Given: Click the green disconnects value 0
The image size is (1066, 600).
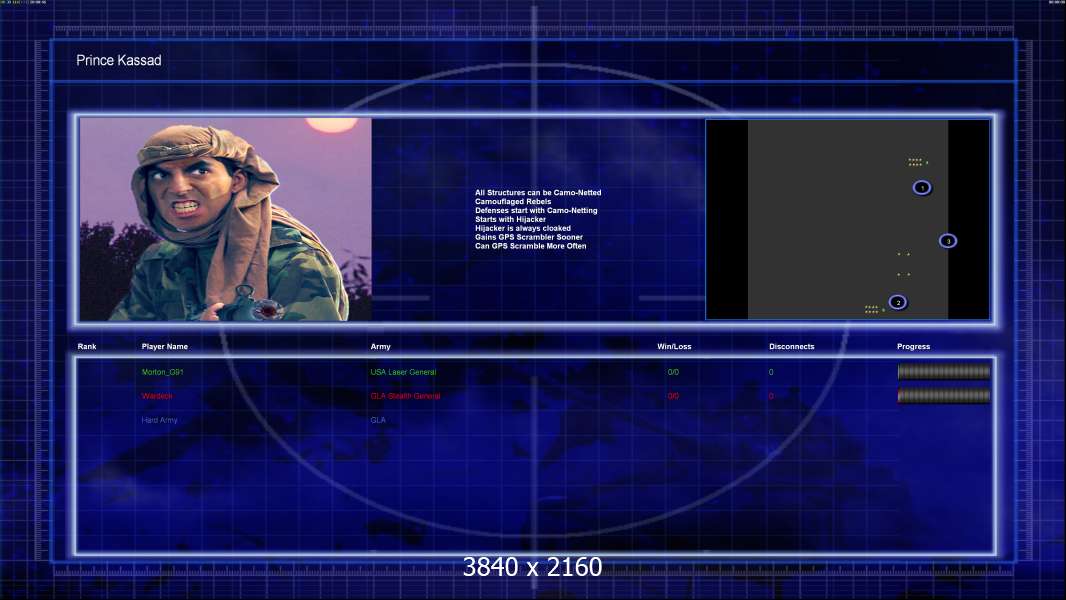Looking at the screenshot, I should pyautogui.click(x=771, y=372).
